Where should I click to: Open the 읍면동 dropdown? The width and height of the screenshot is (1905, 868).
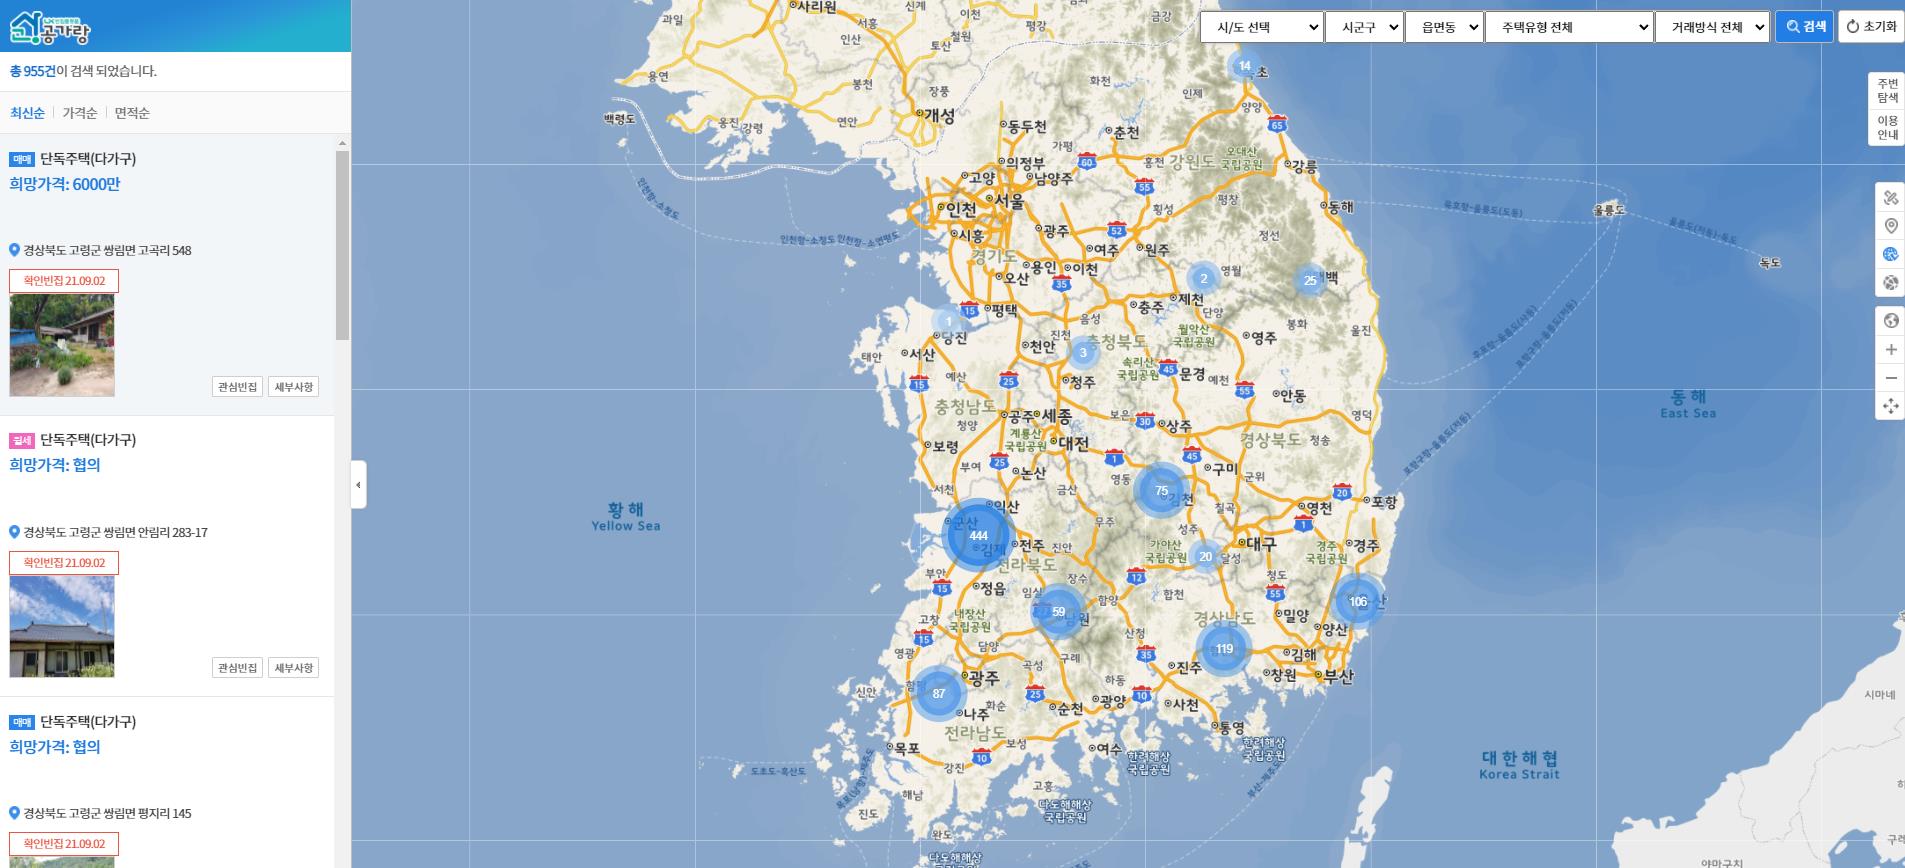point(1444,27)
